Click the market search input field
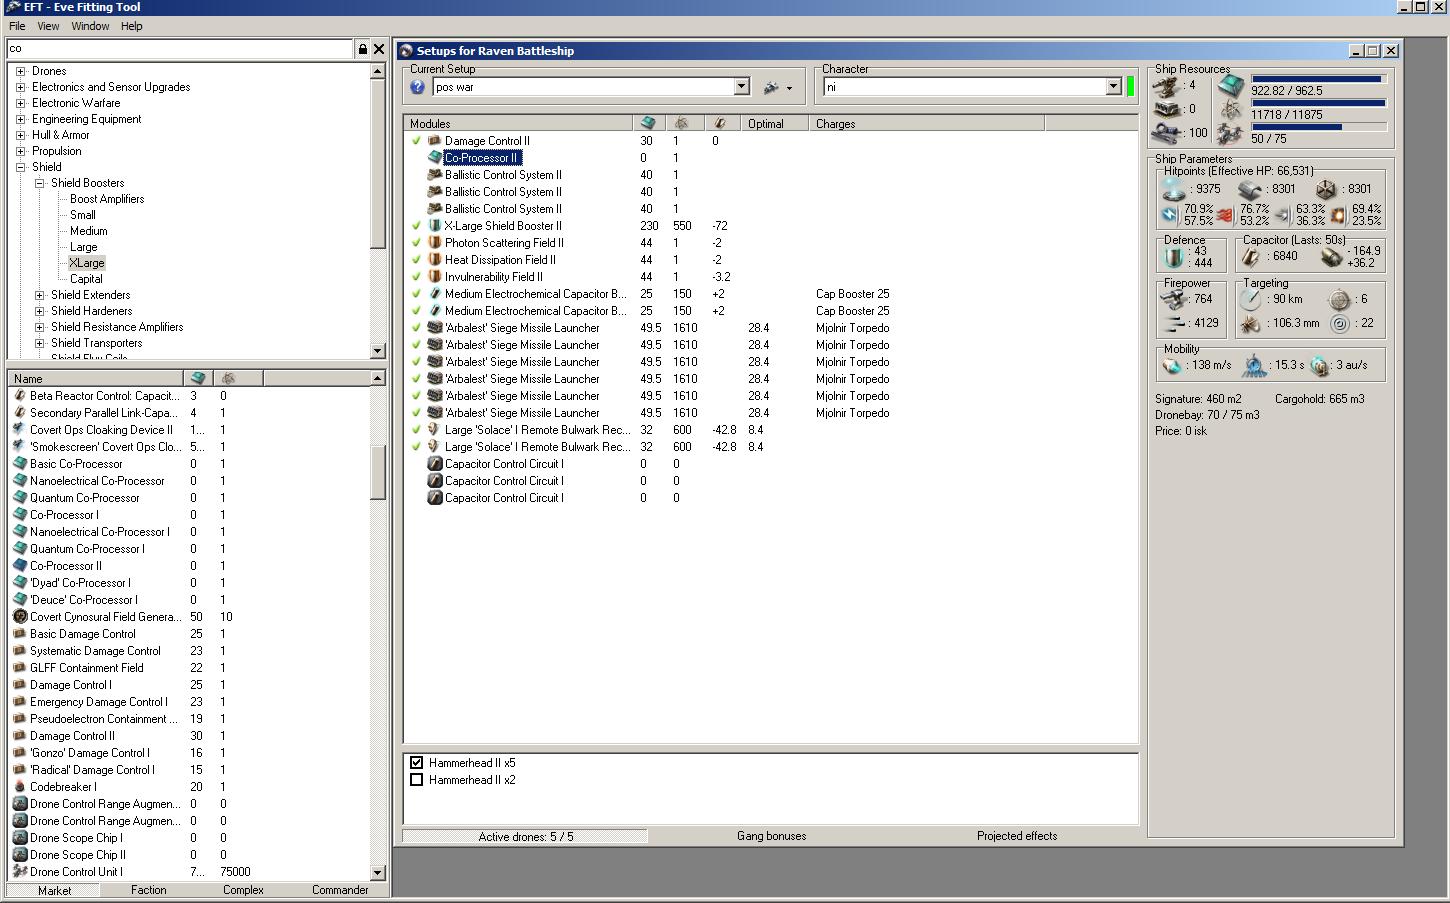1450x903 pixels. [x=181, y=49]
